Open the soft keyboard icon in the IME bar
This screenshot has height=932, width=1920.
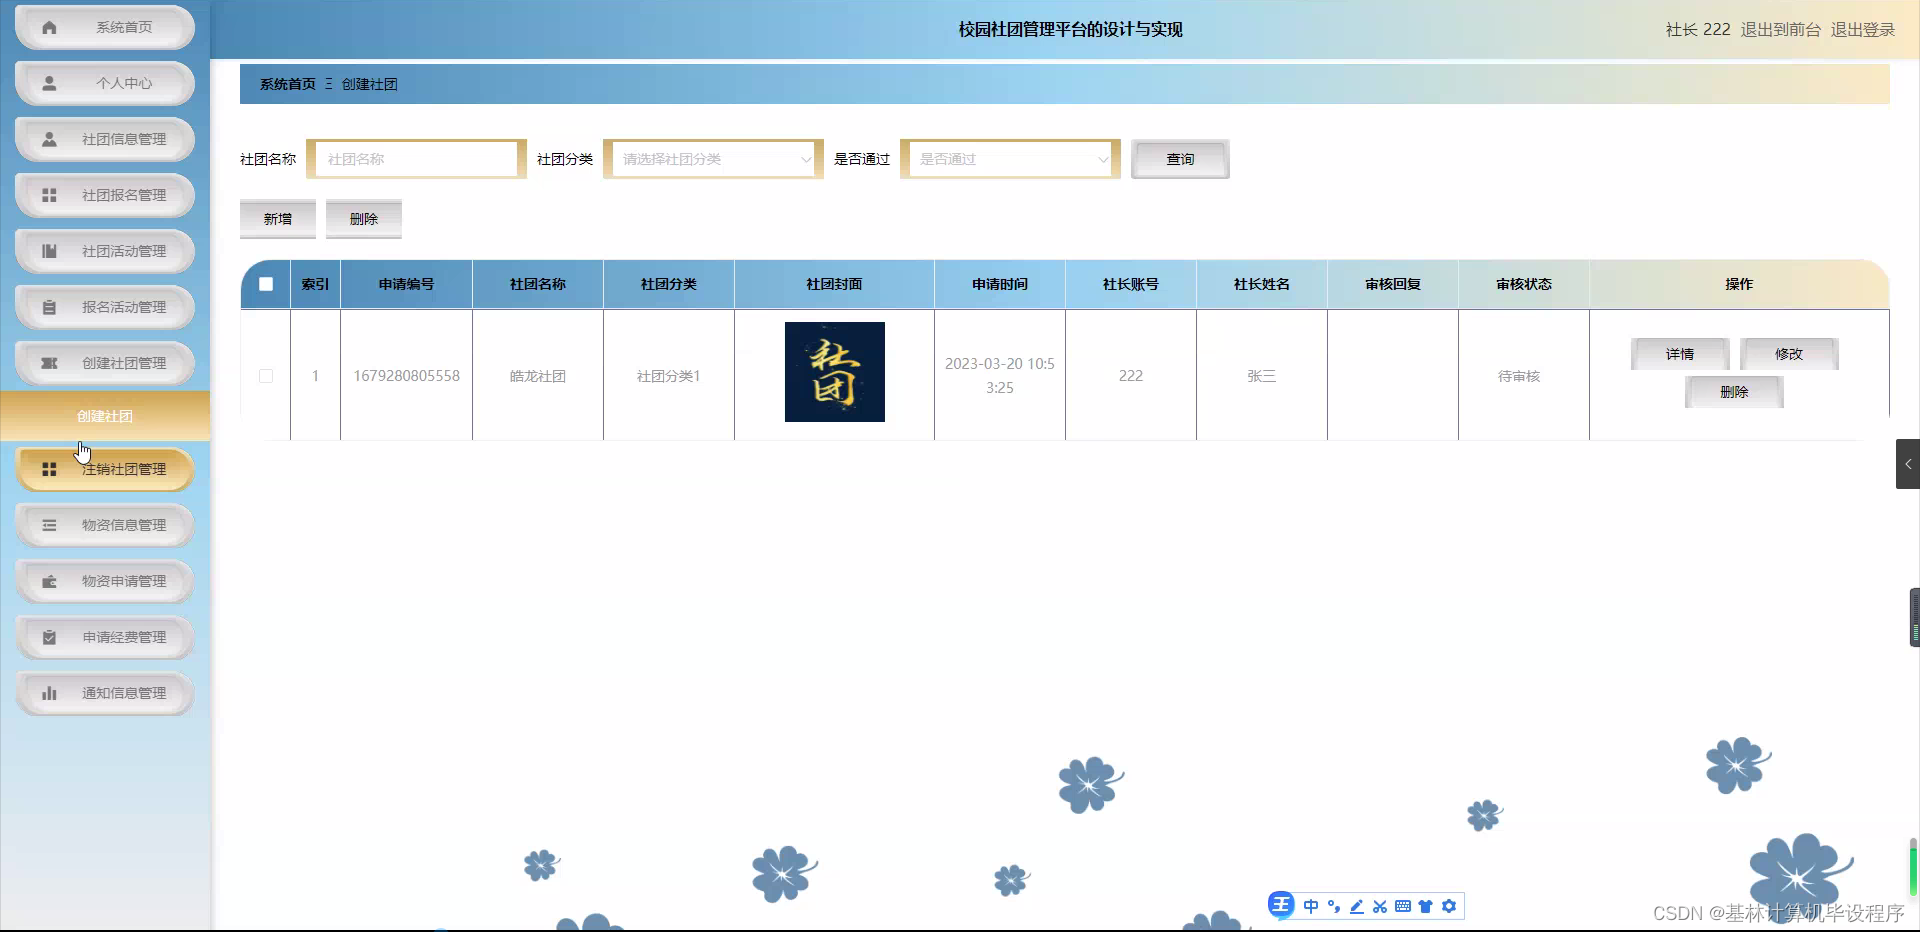1402,906
